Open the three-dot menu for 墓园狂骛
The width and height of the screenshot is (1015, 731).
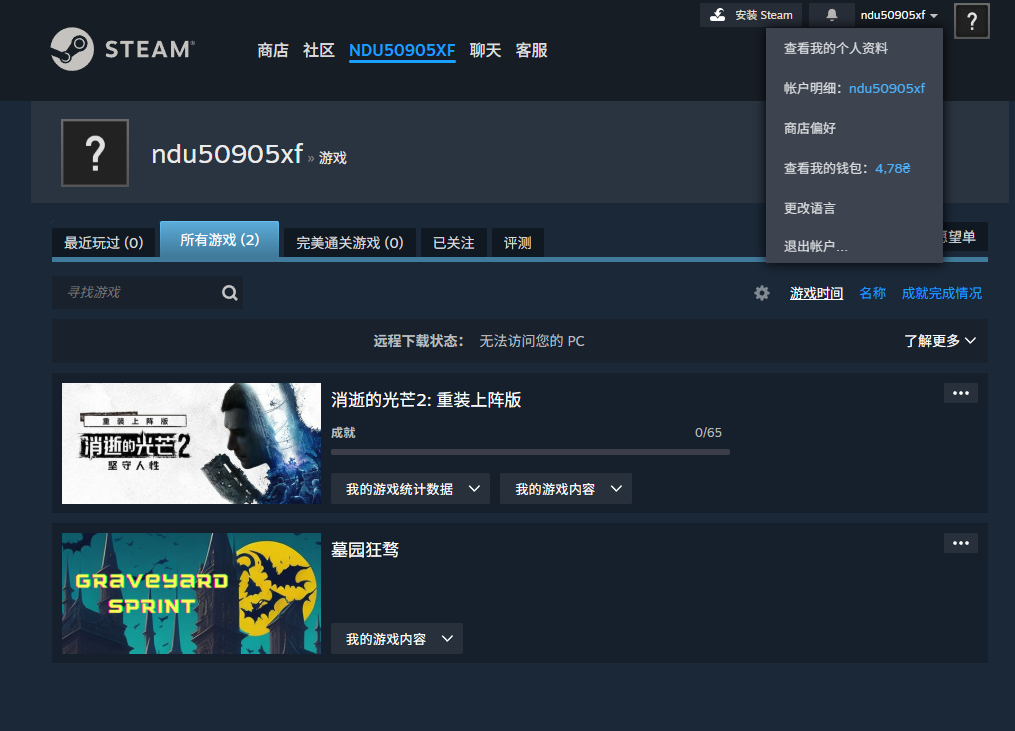(961, 543)
